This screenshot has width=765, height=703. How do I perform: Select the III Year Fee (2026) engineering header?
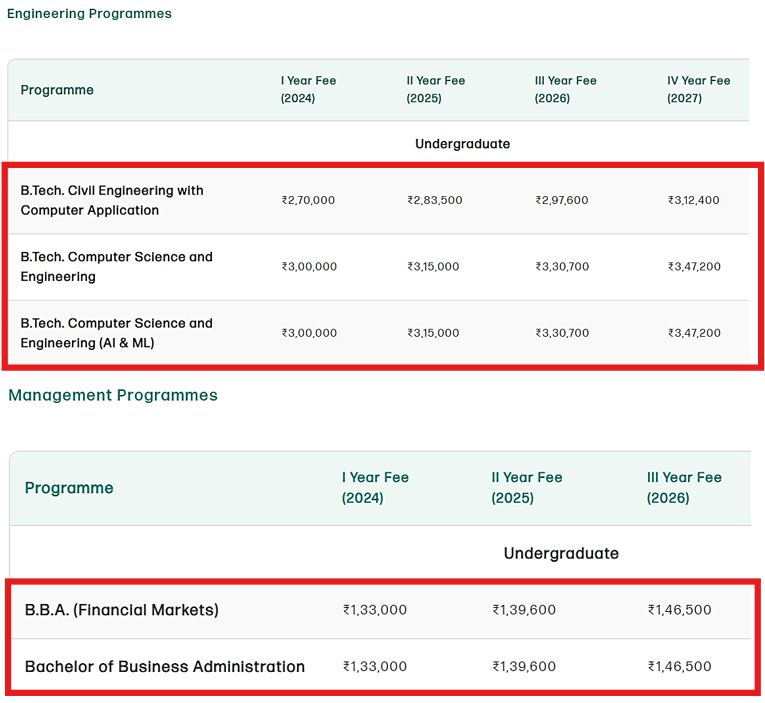(x=565, y=89)
